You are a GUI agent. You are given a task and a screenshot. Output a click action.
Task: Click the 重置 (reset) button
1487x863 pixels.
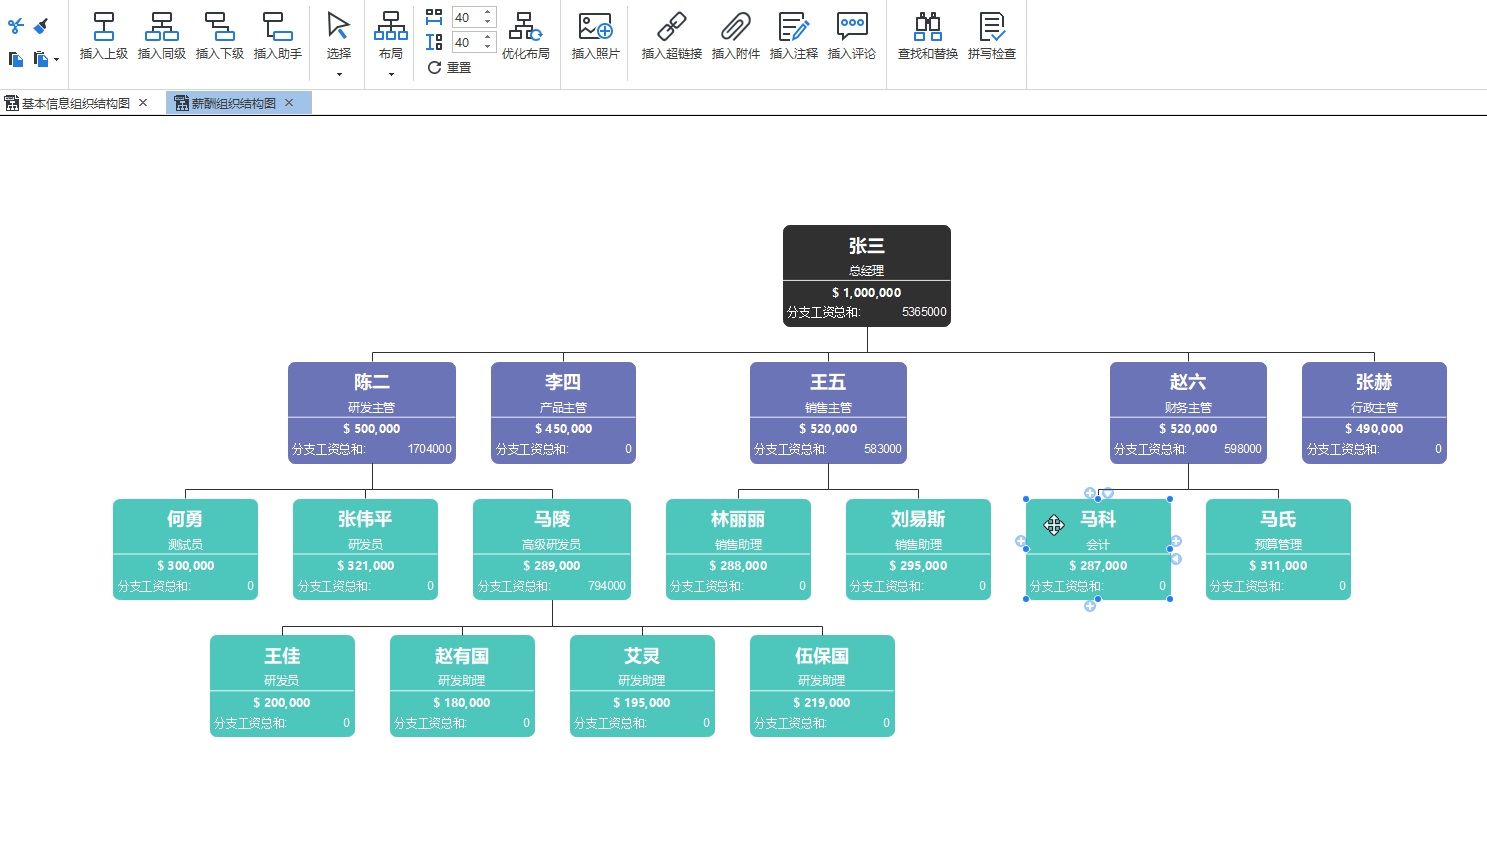pyautogui.click(x=449, y=67)
